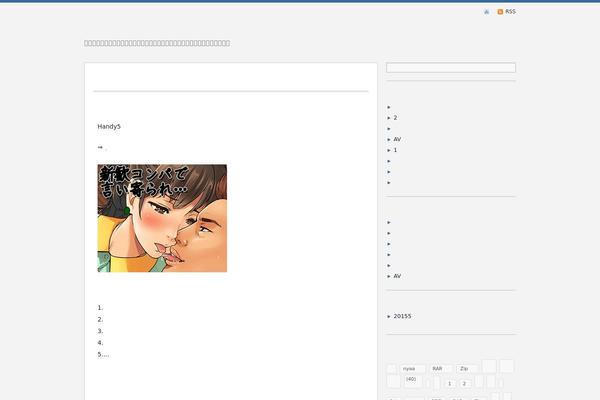Open the sidebar link labeled 2

click(395, 118)
